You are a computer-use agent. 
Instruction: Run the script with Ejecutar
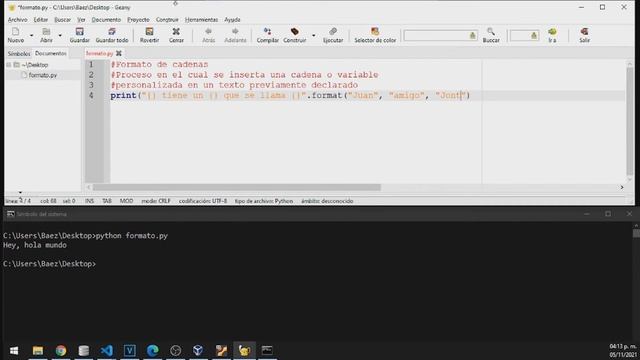pos(333,35)
